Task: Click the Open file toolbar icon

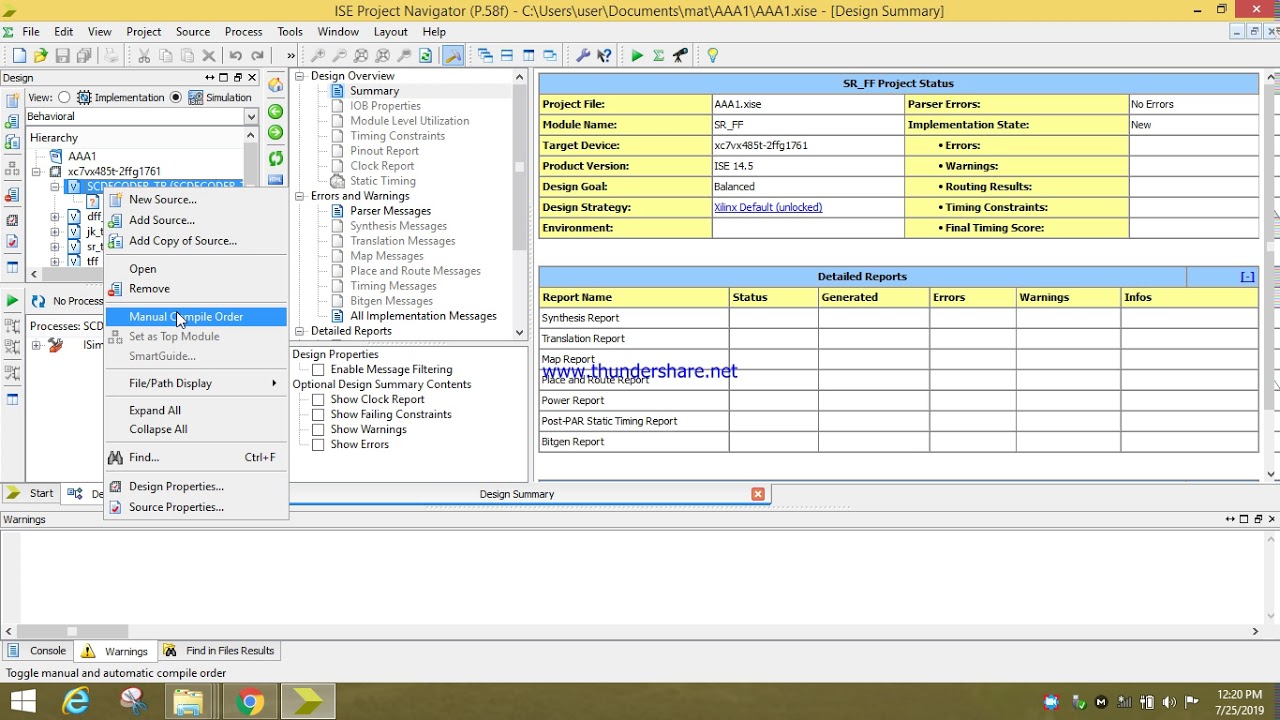Action: [41, 56]
